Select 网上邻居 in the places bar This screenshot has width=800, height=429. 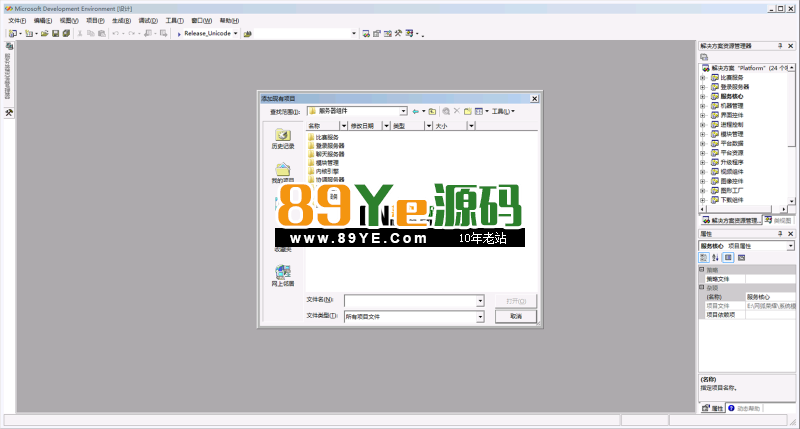point(283,275)
